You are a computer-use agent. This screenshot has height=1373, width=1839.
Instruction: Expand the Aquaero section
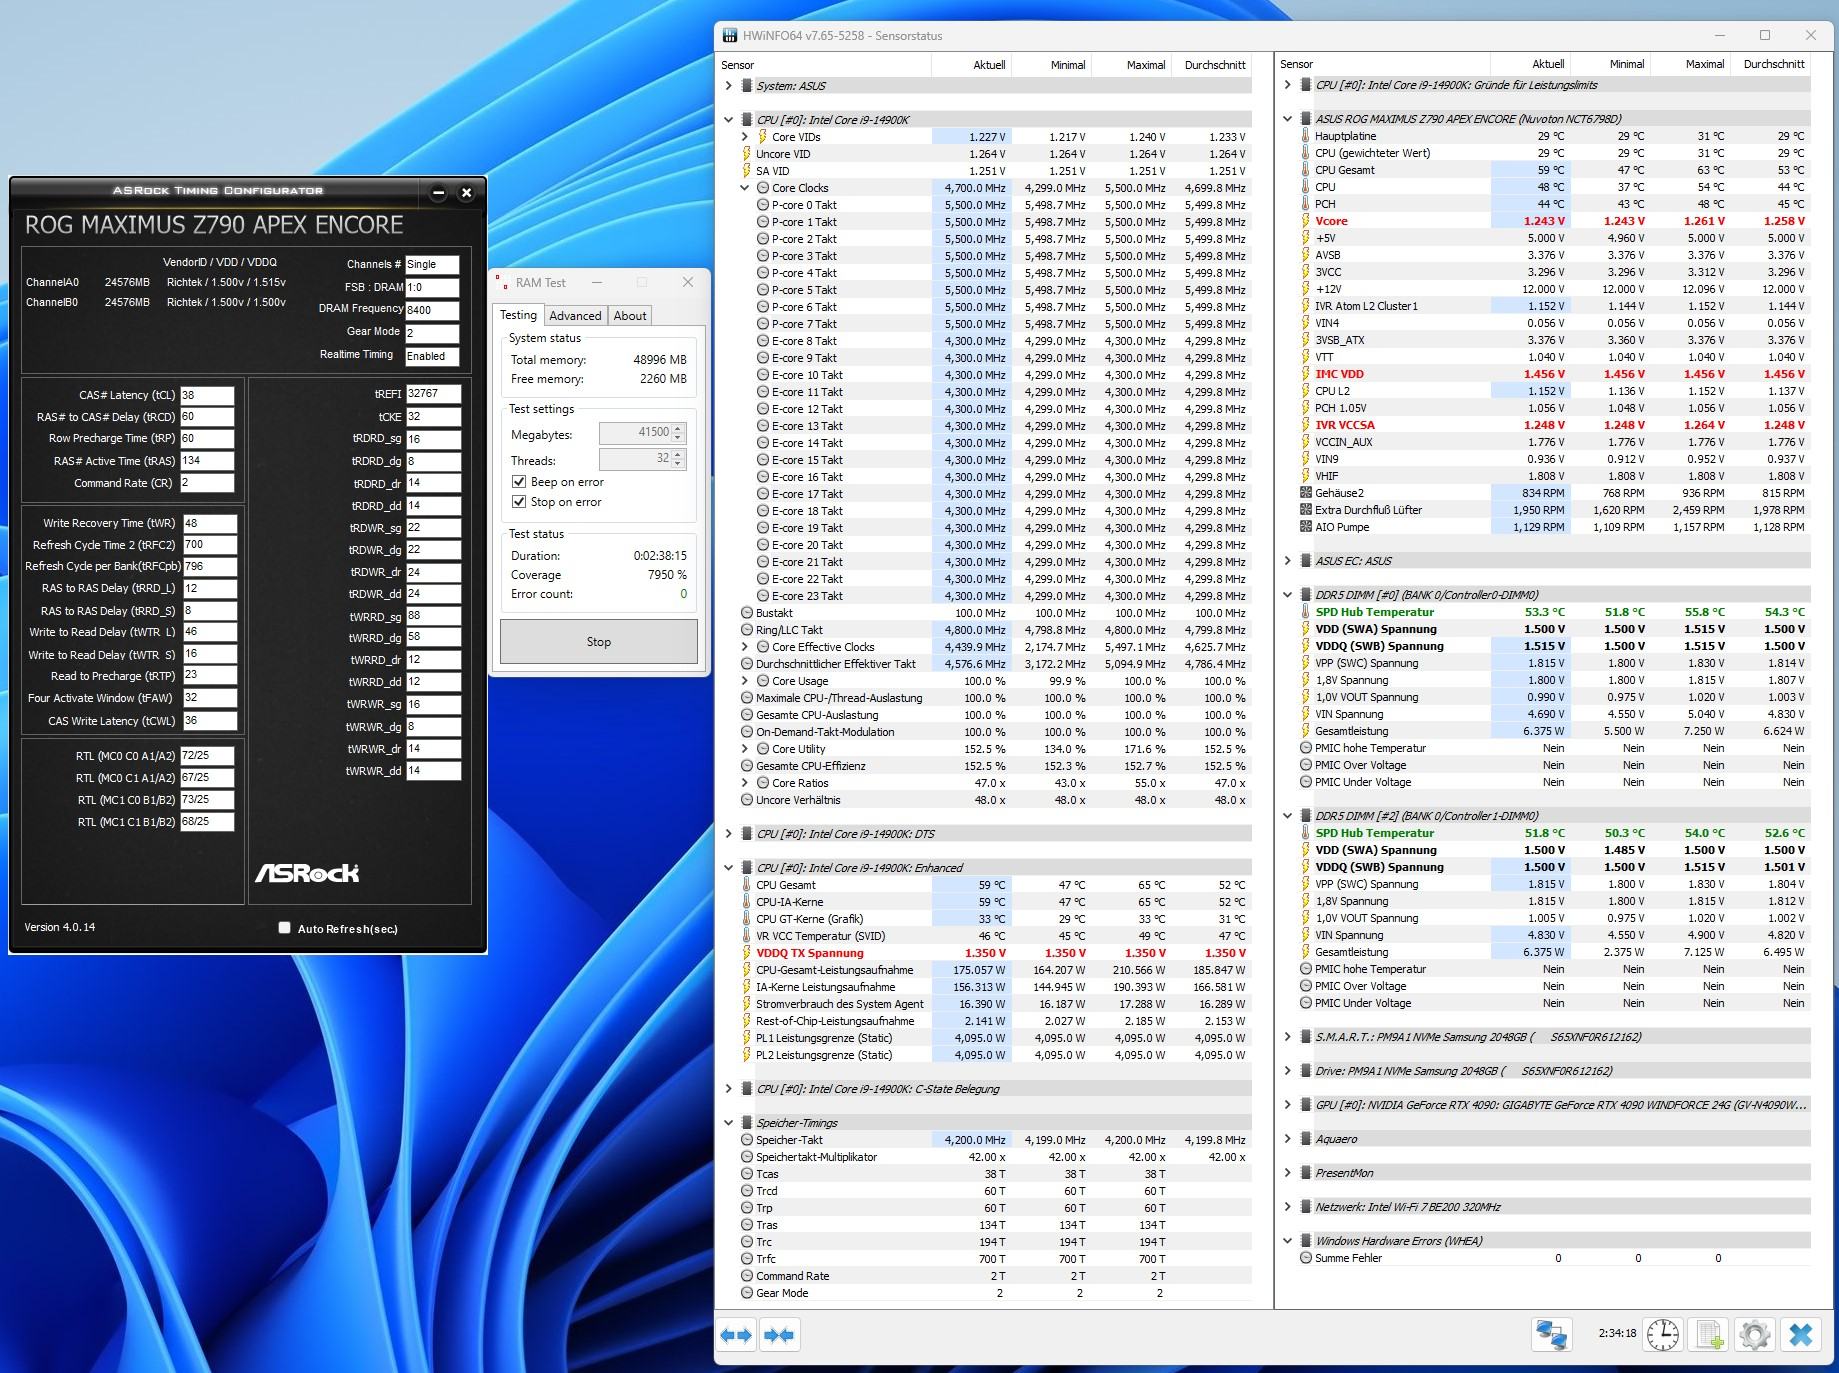pyautogui.click(x=1287, y=1139)
